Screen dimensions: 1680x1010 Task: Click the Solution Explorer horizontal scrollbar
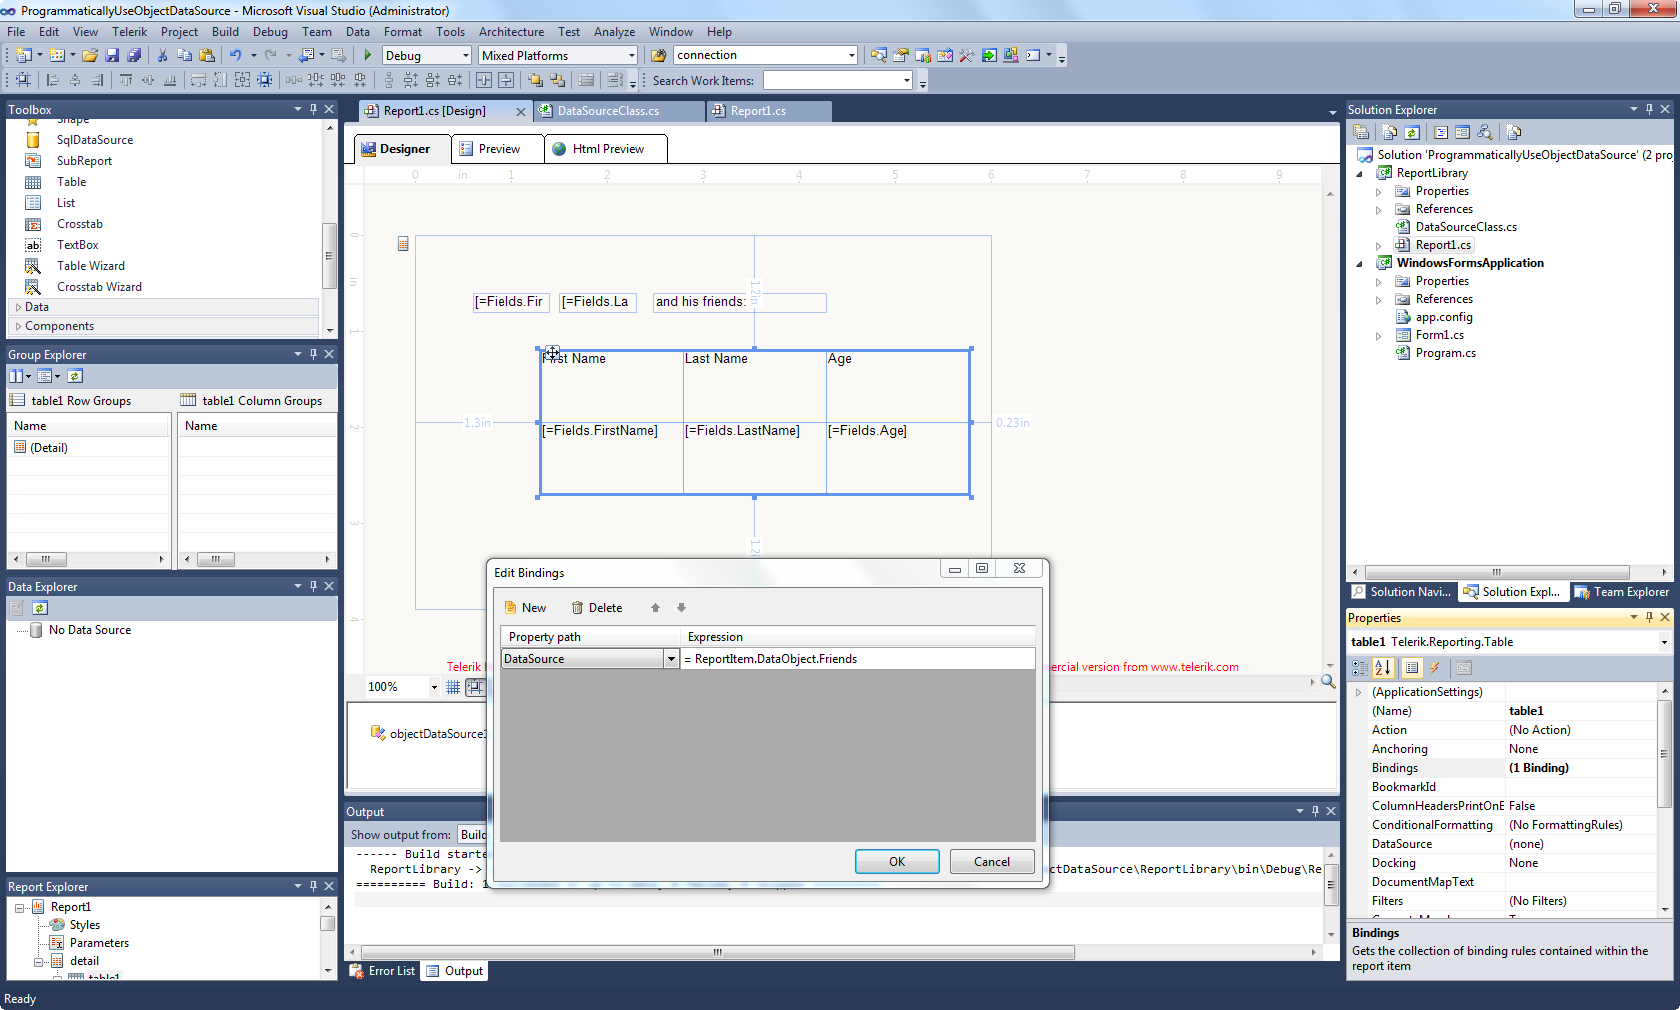(x=1497, y=572)
